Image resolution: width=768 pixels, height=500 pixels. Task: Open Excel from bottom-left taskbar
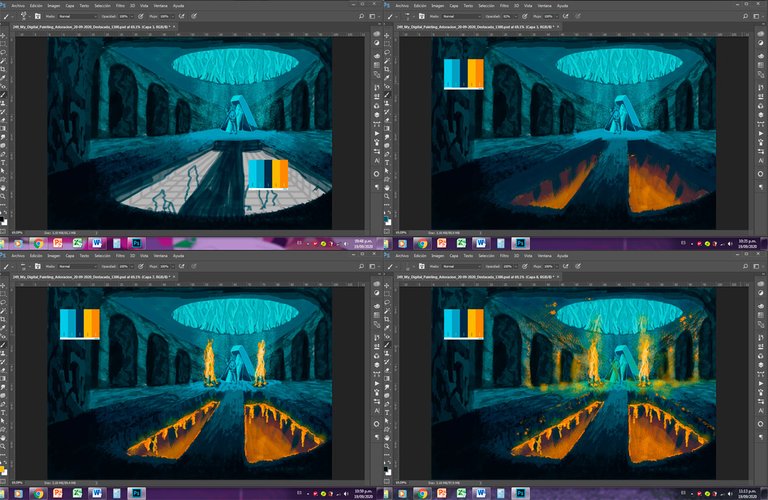77,493
